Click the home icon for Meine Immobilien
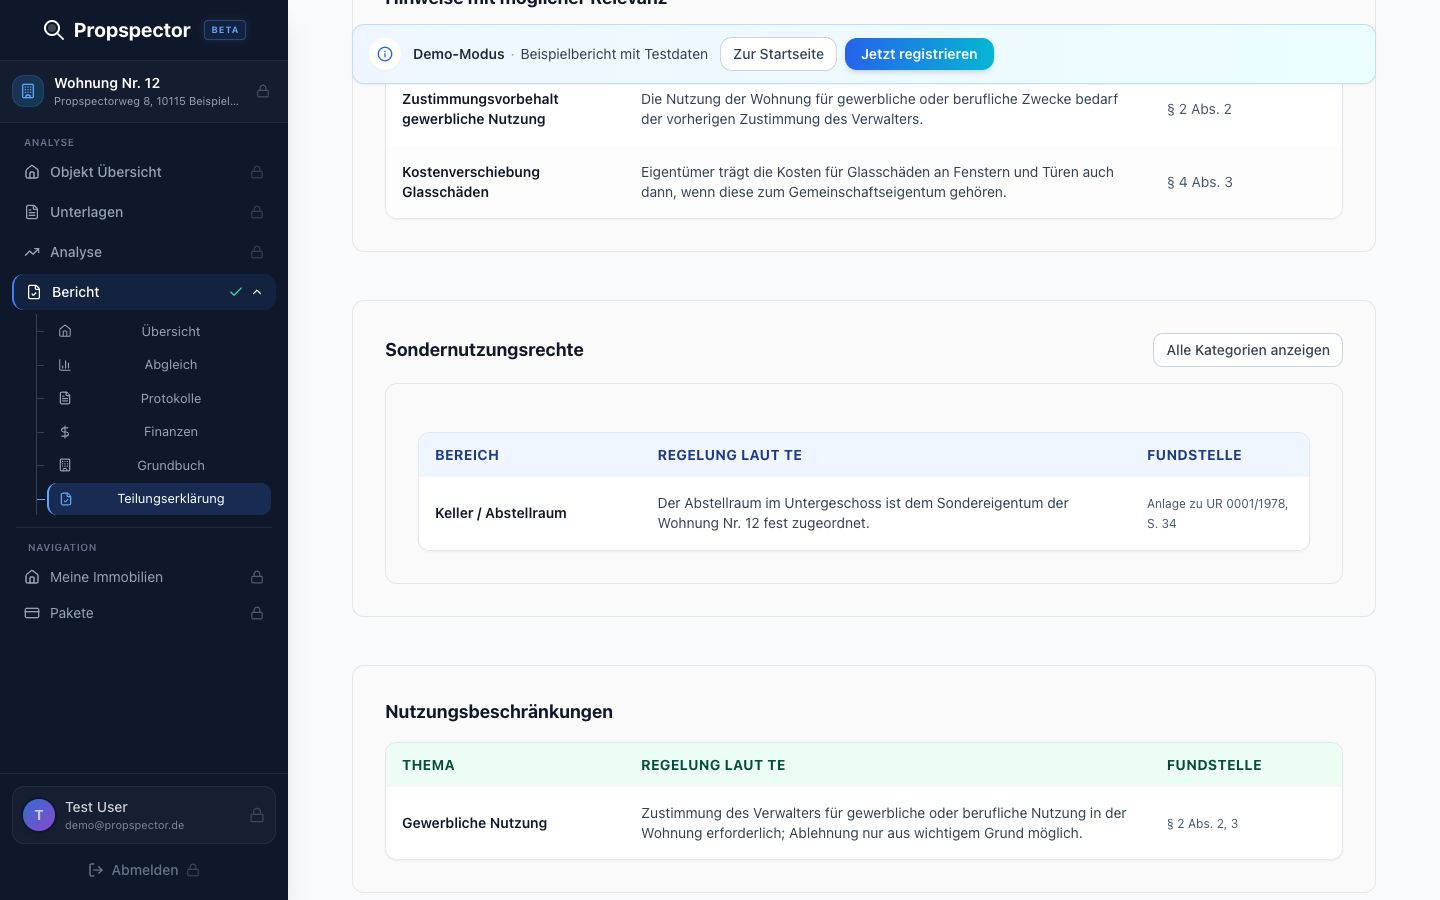This screenshot has height=900, width=1440. point(32,577)
